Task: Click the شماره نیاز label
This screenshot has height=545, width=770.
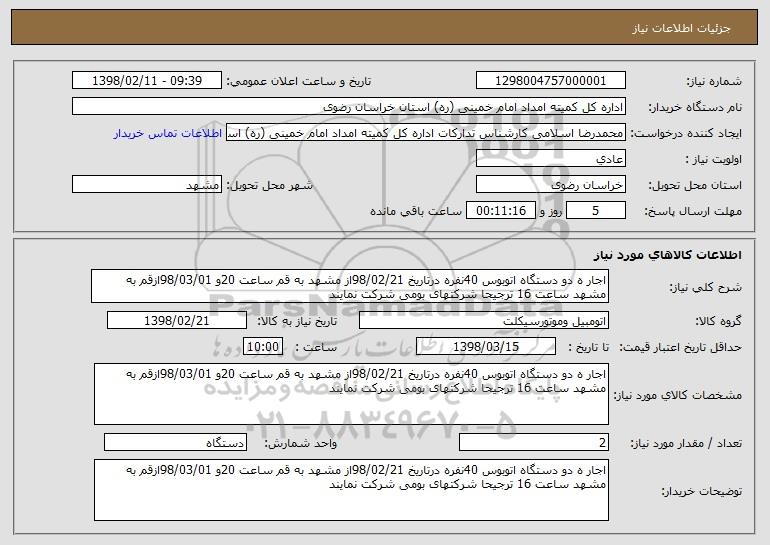Action: click(x=714, y=82)
